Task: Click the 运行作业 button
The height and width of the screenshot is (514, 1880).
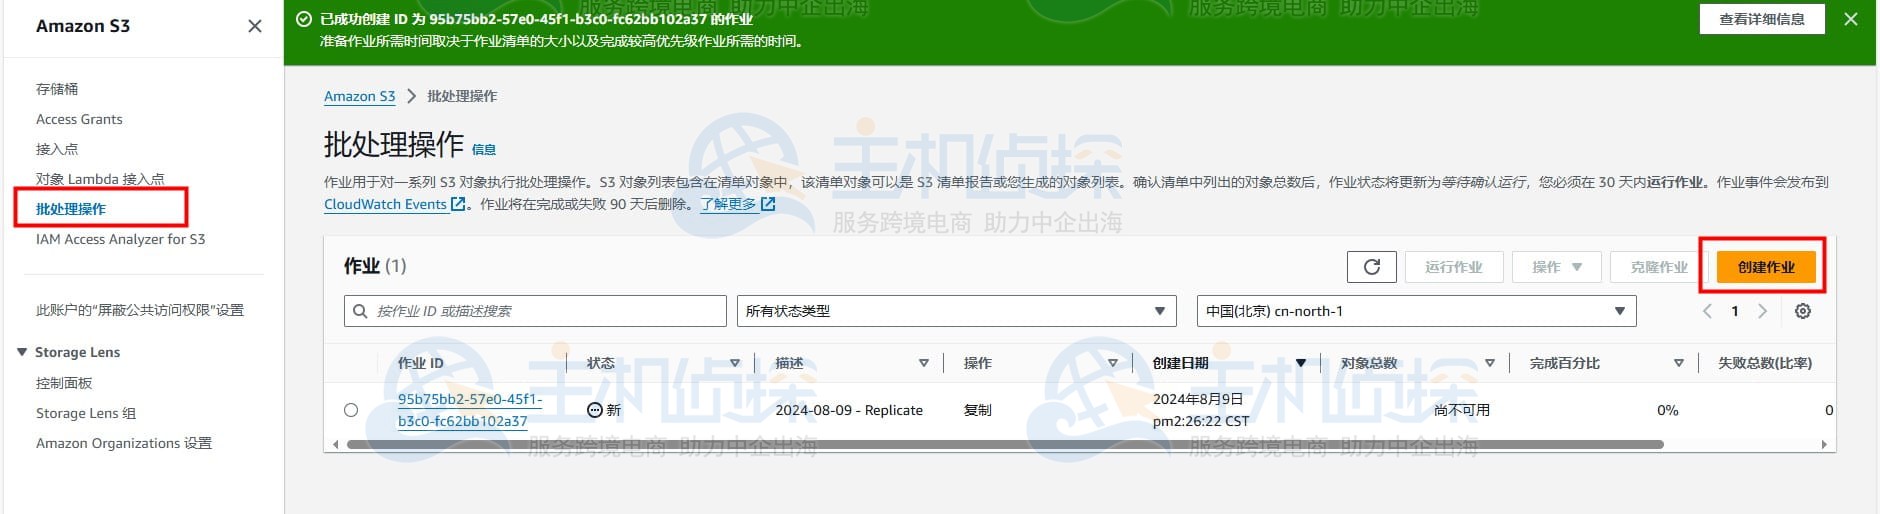Action: 1453,267
